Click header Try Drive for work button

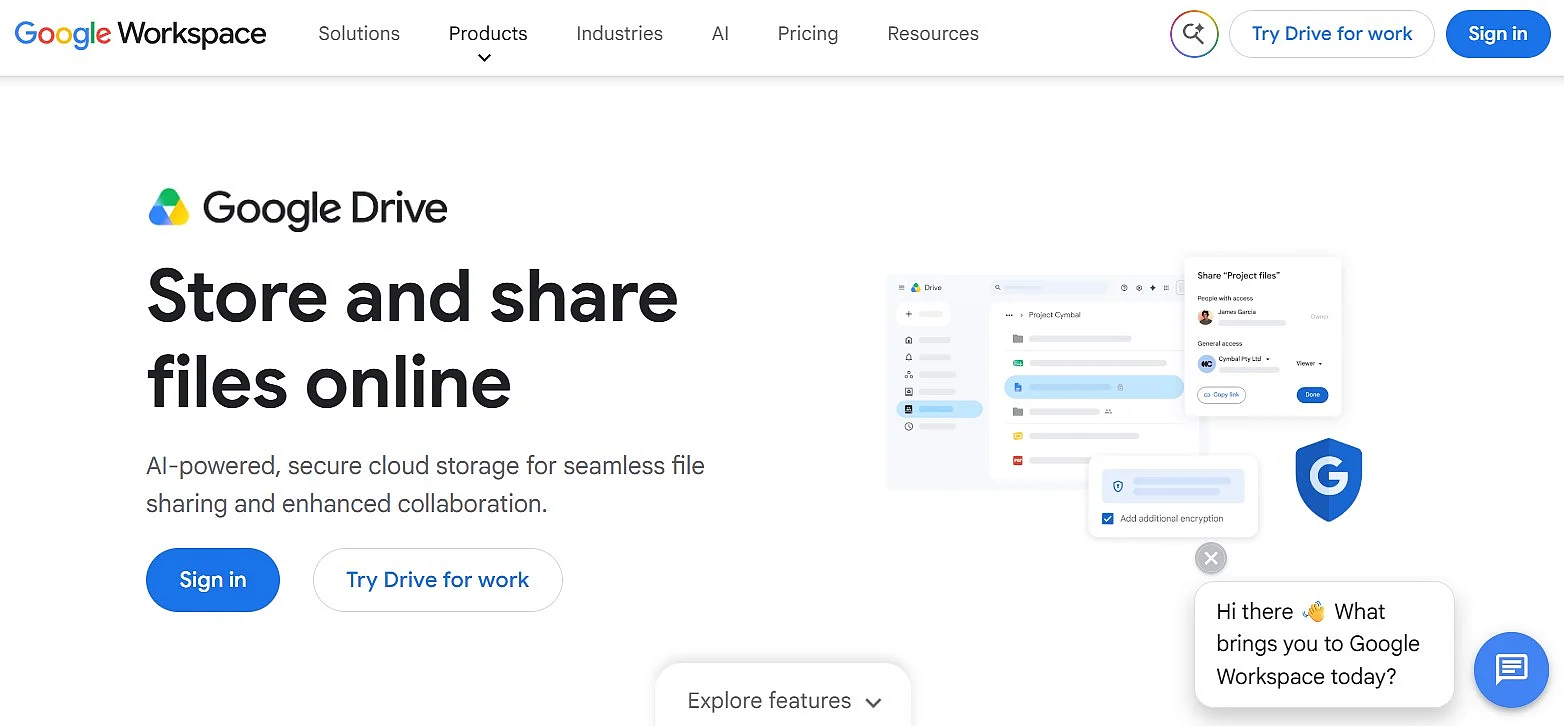pos(1332,34)
